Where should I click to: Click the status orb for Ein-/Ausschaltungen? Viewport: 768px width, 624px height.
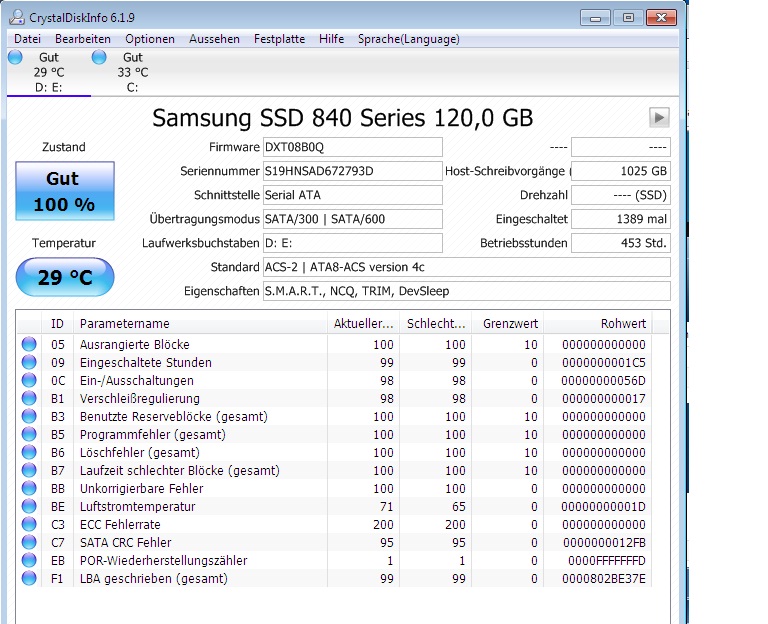pos(29,380)
